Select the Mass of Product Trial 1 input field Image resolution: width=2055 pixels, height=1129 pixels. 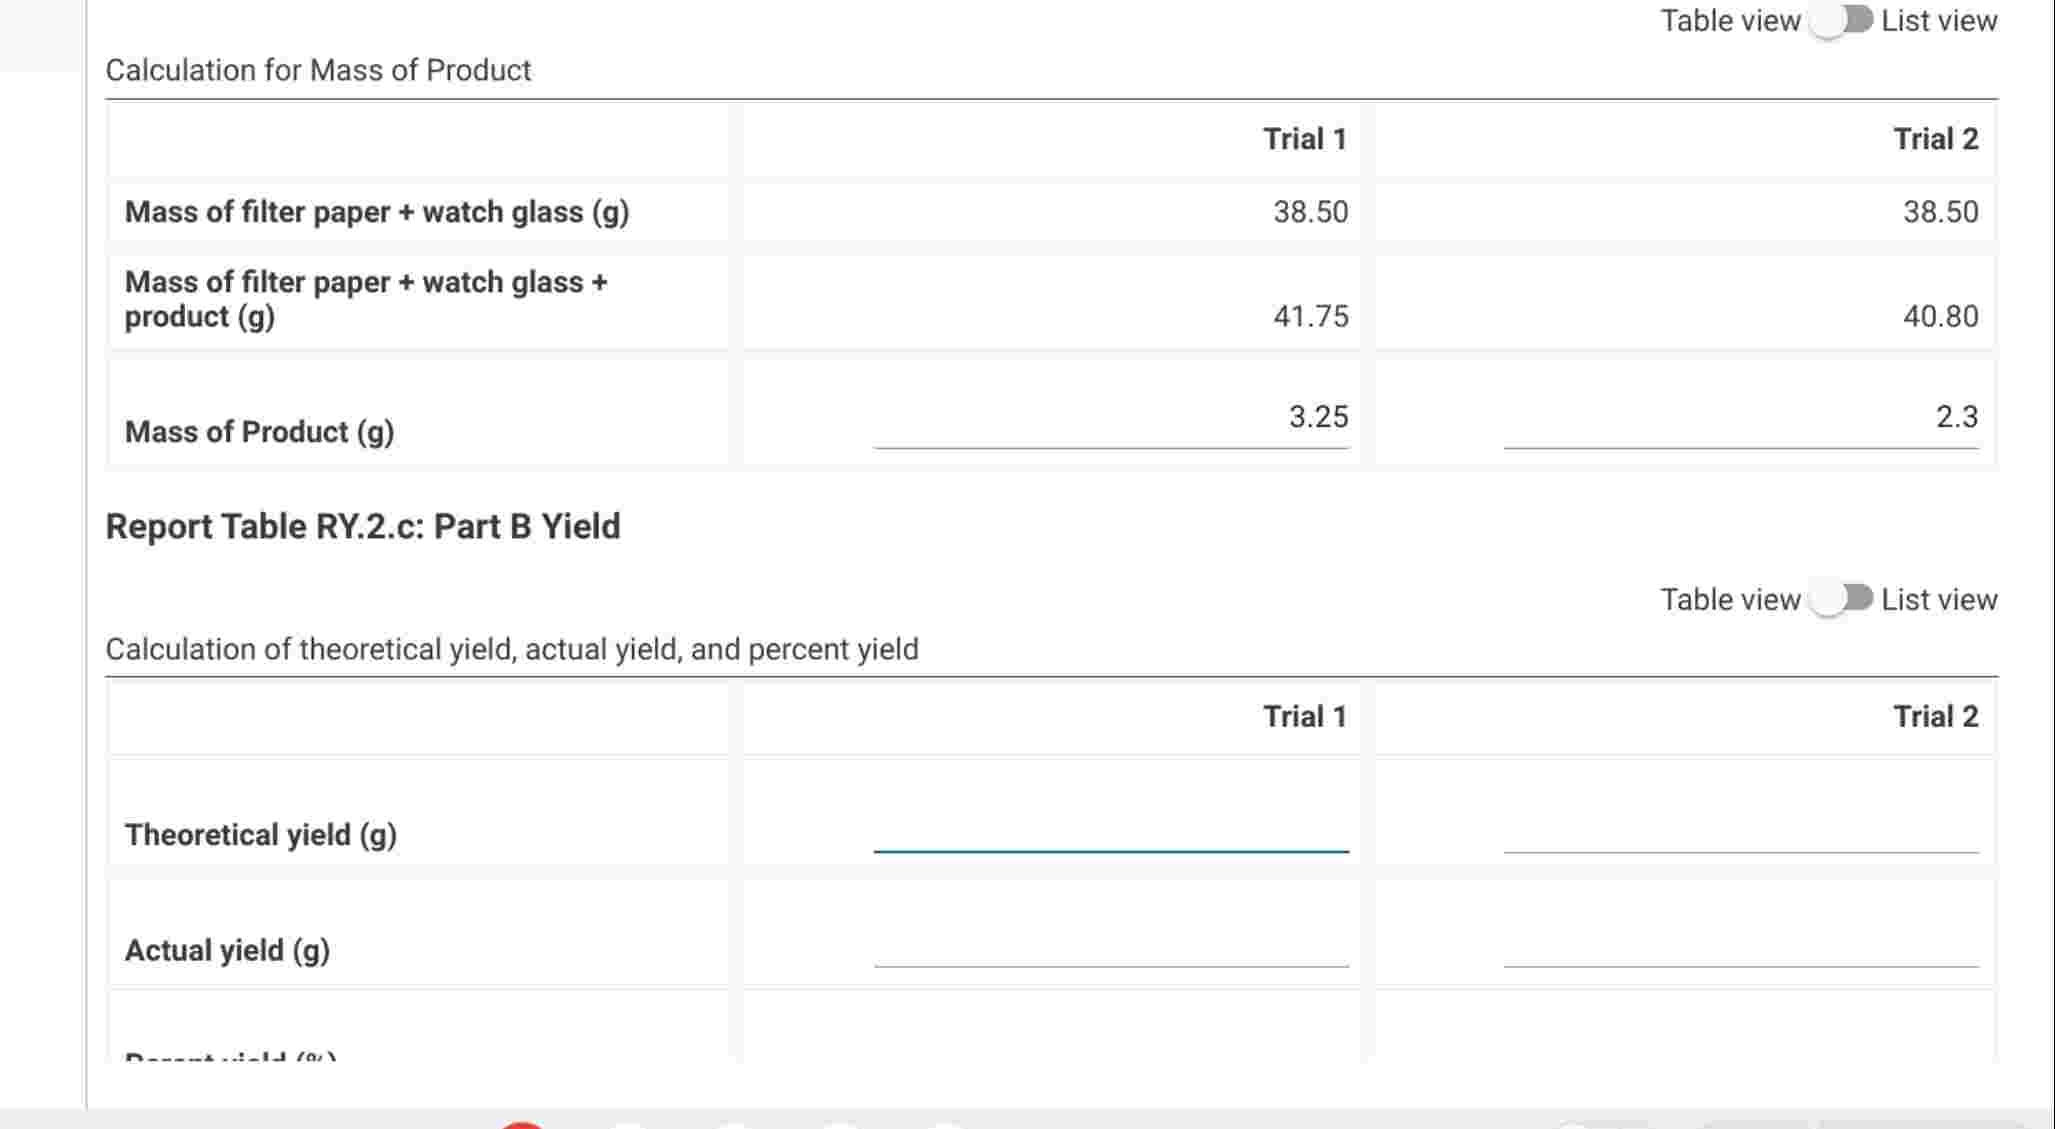coord(1110,430)
